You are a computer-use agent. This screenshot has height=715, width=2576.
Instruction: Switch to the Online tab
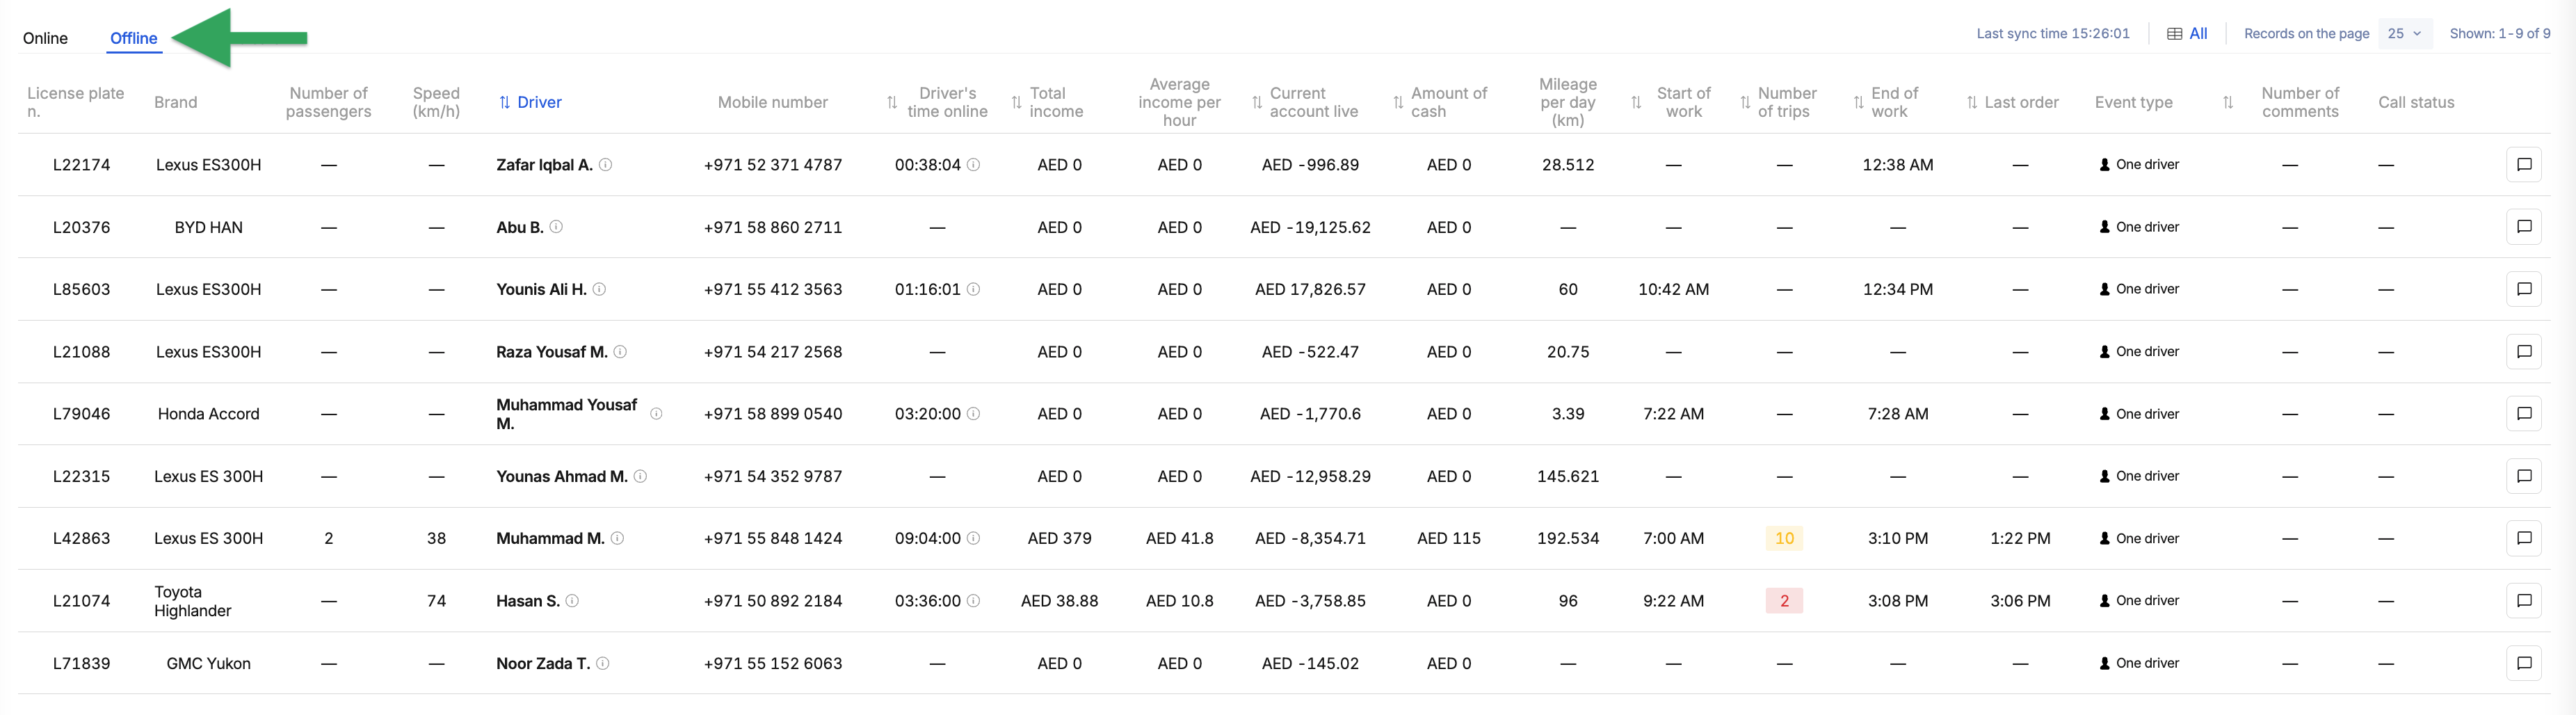46,38
